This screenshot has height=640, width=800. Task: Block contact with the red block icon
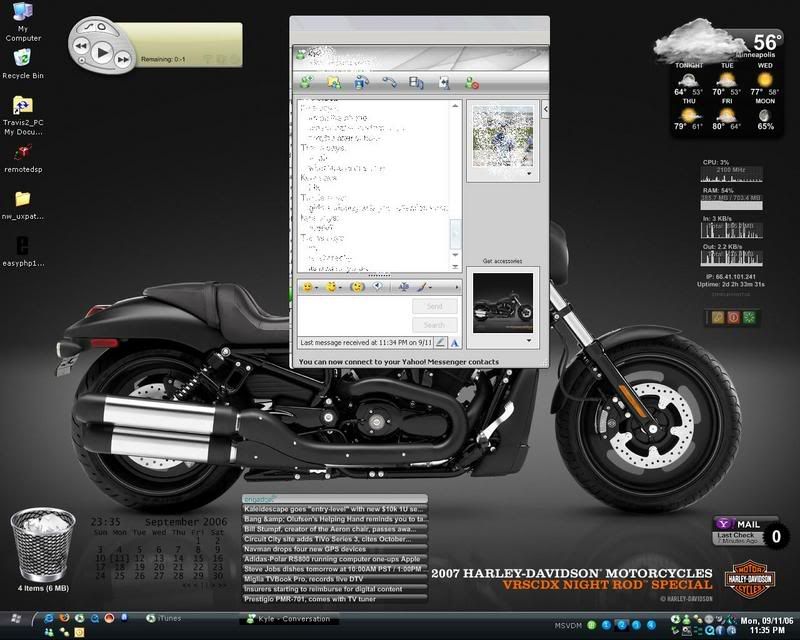tap(472, 83)
